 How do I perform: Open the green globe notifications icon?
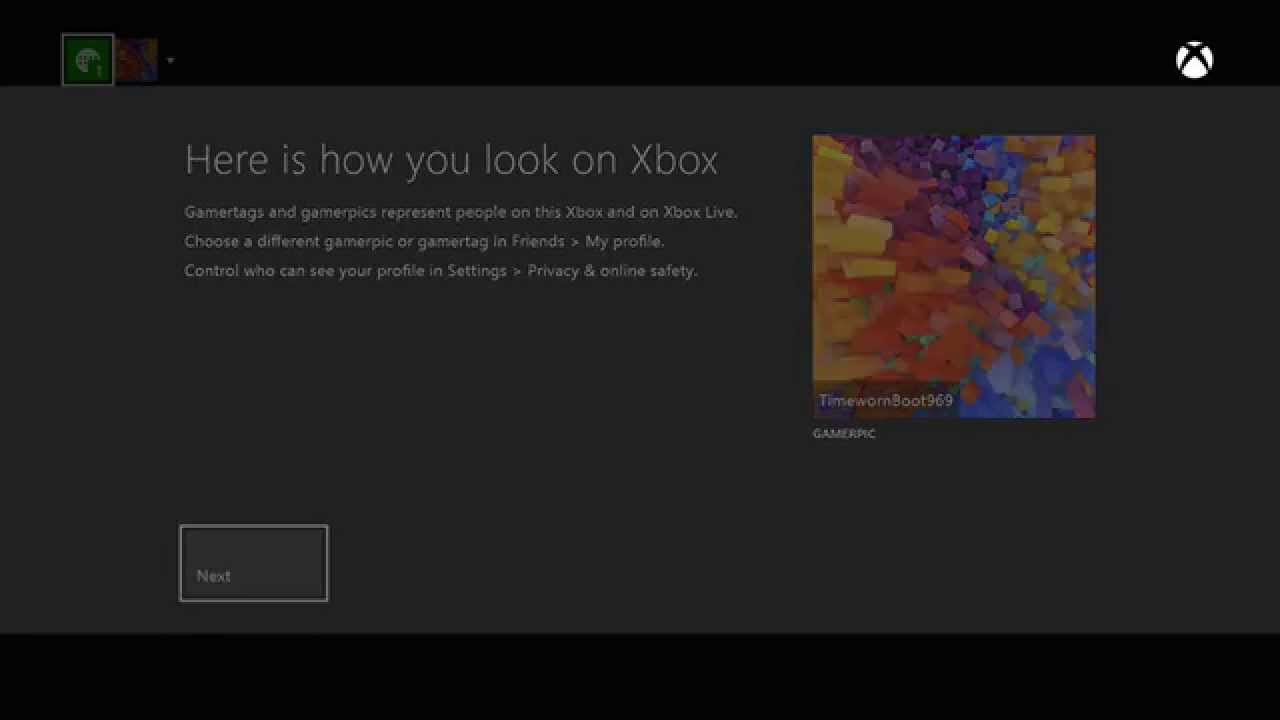pyautogui.click(x=88, y=60)
